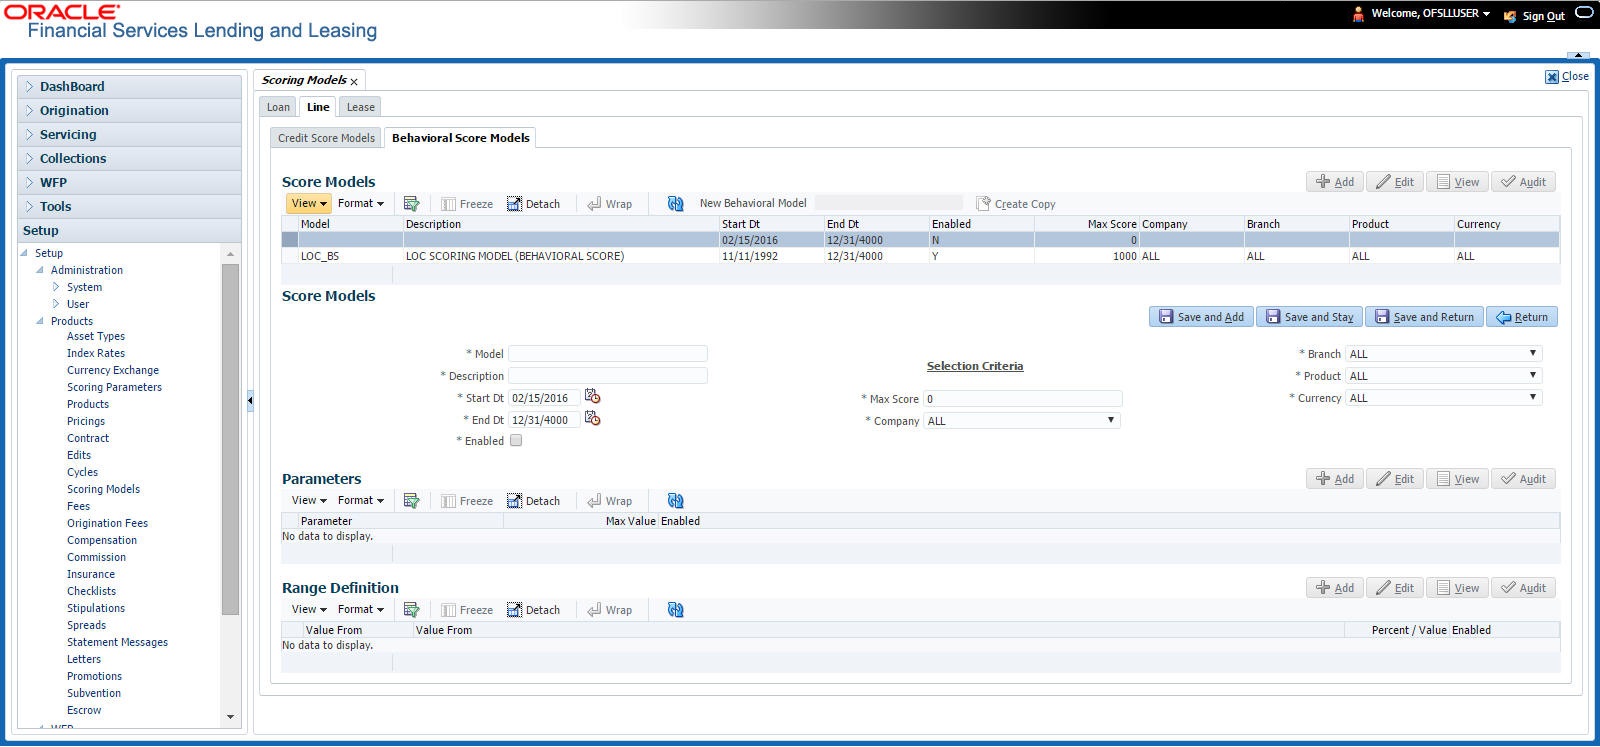This screenshot has height=747, width=1600.
Task: Refresh the Score Models table
Action: [676, 203]
